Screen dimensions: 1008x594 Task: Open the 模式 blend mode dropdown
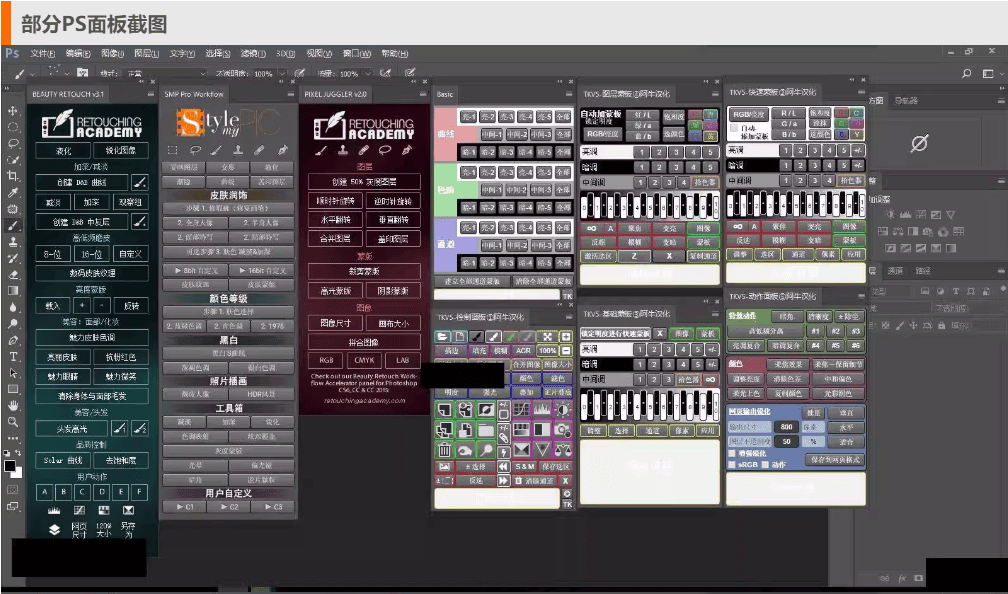[165, 74]
